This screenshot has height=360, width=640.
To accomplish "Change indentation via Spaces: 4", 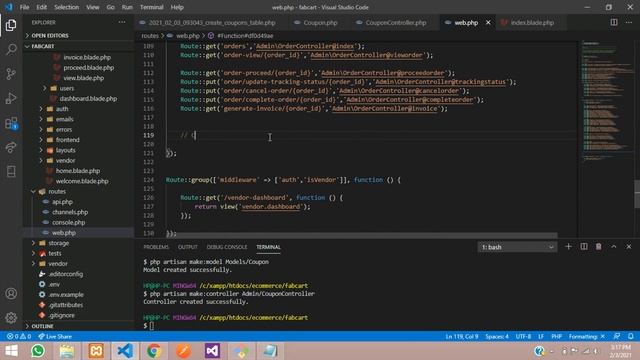I will pos(497,336).
